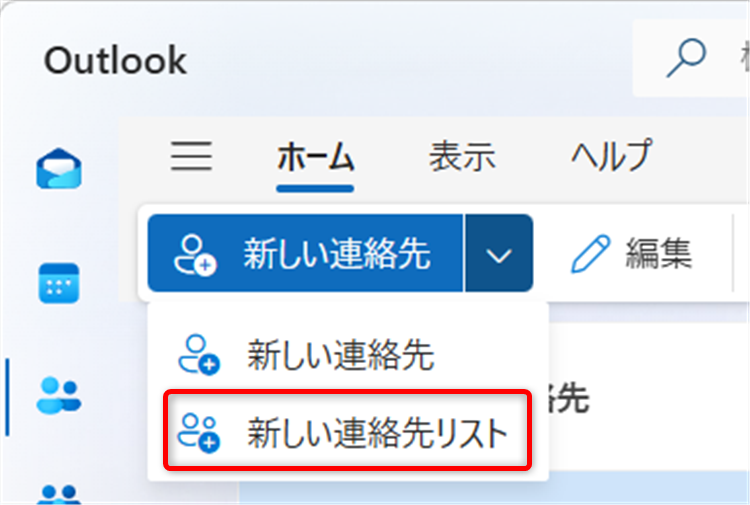Toggle the hamburger navigation pane icon
This screenshot has width=750, height=505.
[191, 156]
